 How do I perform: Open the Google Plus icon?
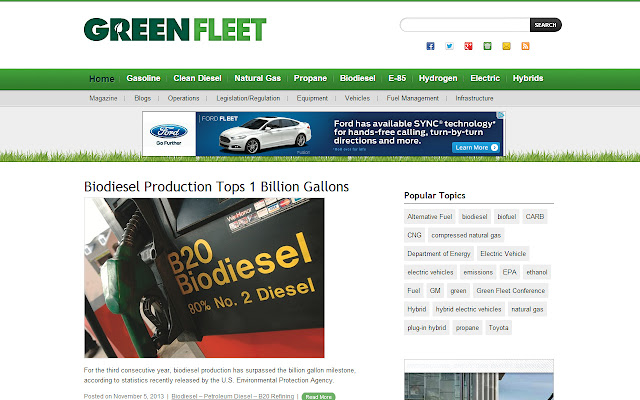tap(469, 46)
